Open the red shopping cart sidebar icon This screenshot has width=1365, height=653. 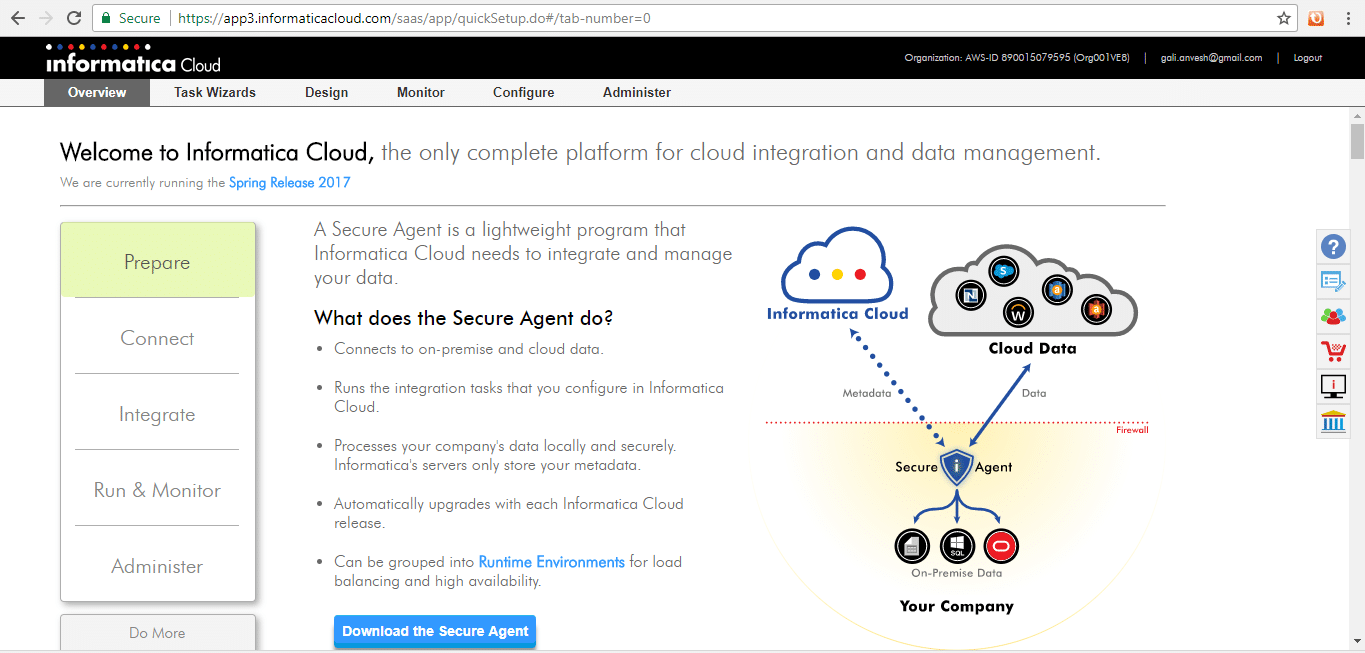point(1333,351)
